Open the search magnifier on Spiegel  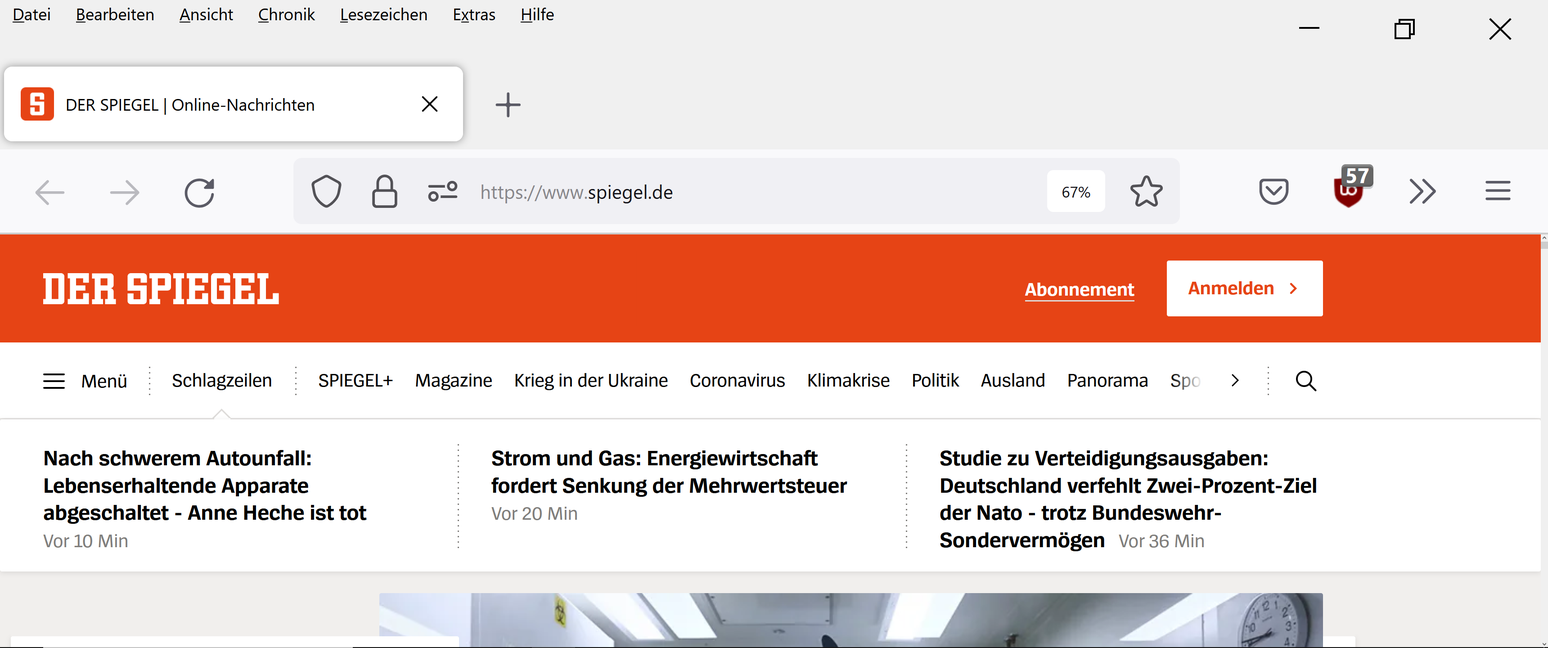1306,381
